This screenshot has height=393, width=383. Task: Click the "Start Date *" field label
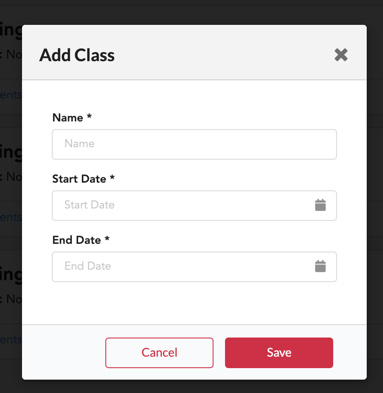(83, 179)
